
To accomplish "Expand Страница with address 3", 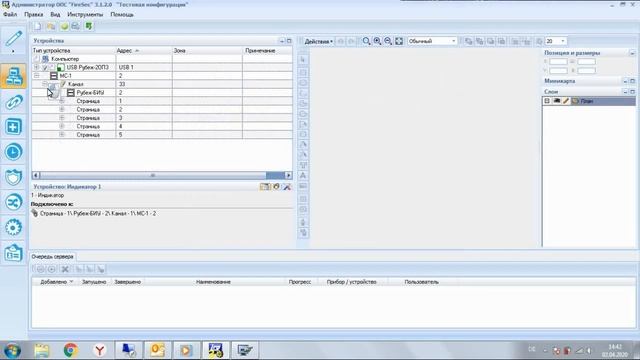I will point(62,118).
